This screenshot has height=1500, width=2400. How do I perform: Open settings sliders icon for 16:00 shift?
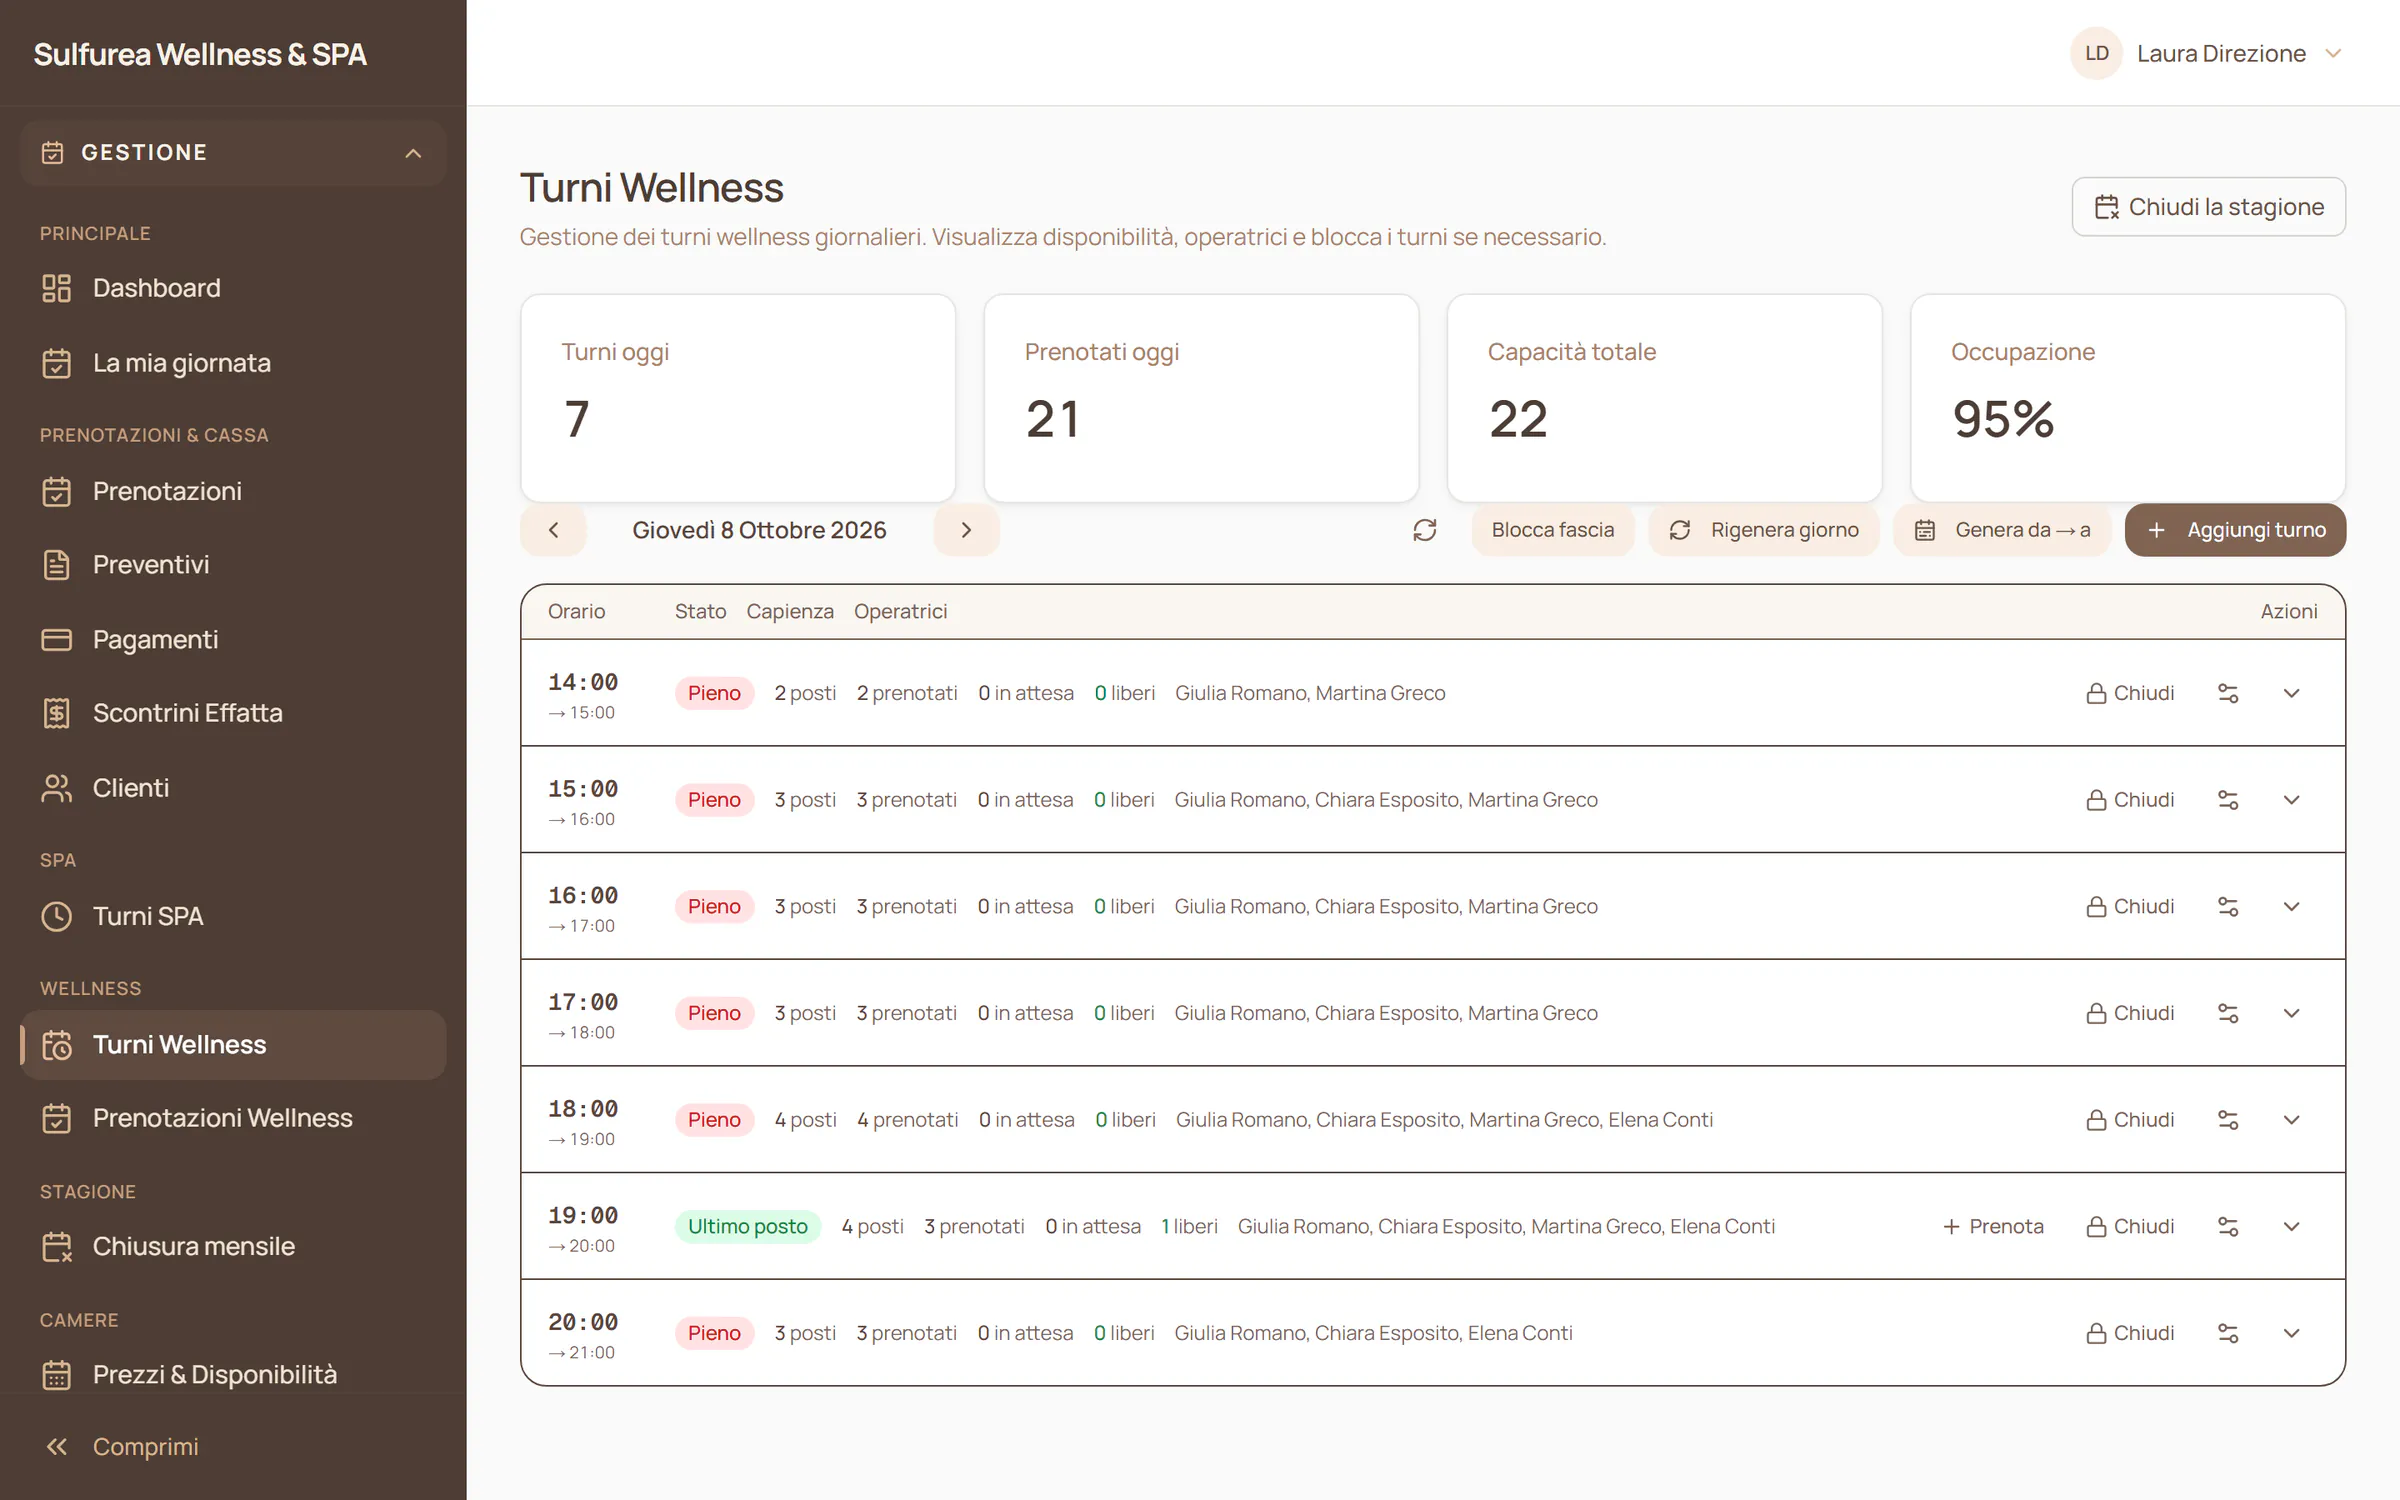click(x=2227, y=906)
